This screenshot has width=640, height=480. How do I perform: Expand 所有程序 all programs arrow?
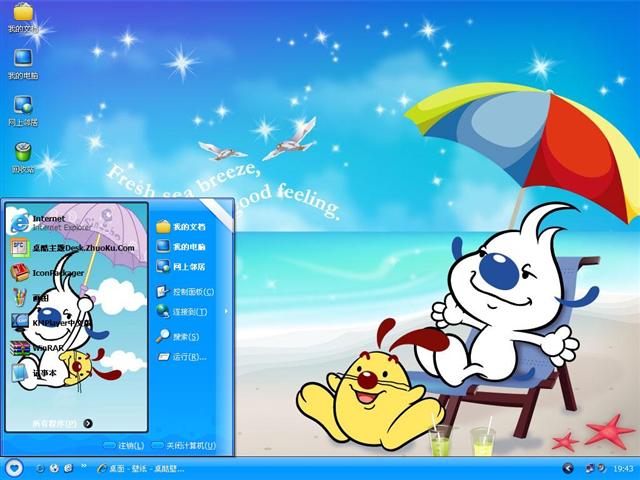88,423
